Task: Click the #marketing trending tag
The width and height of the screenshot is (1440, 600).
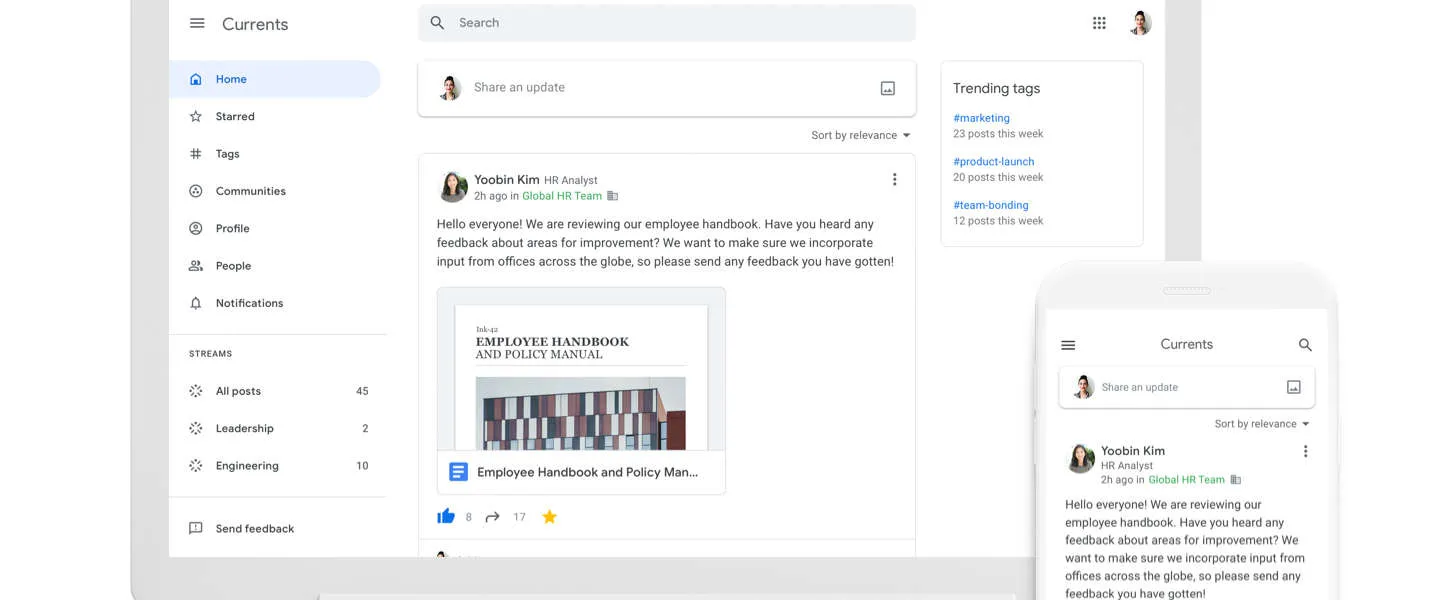Action: point(981,118)
